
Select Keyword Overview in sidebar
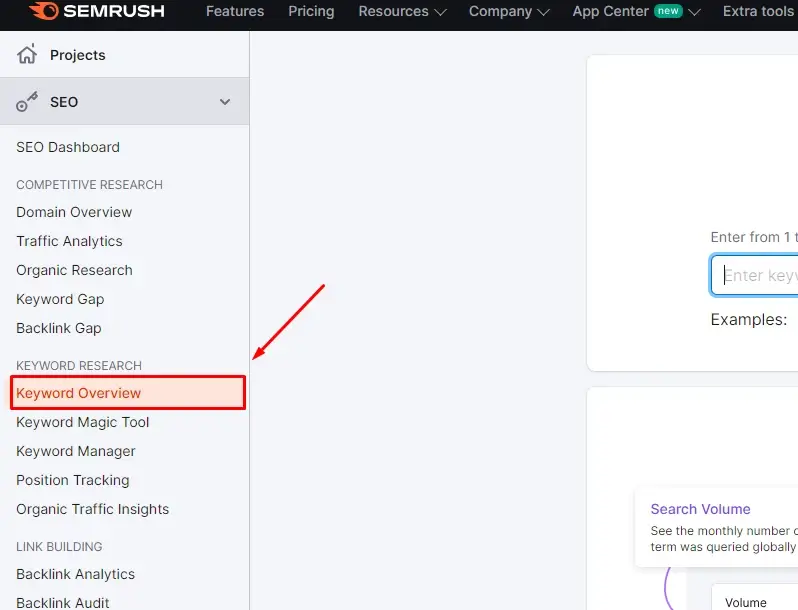(128, 392)
